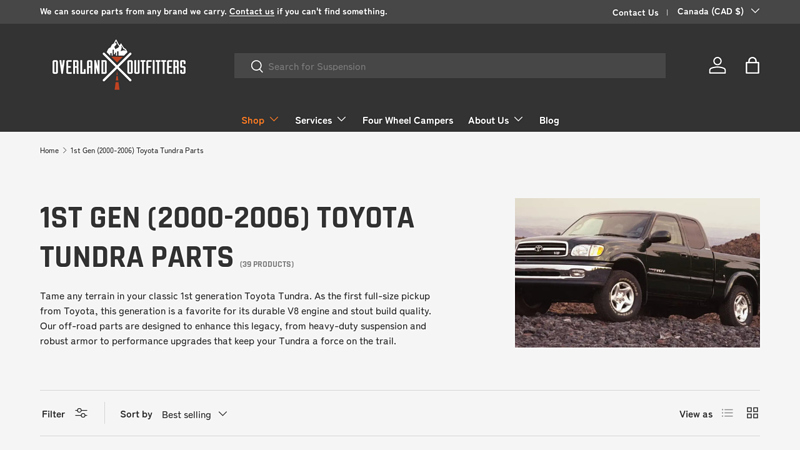The width and height of the screenshot is (800, 450).
Task: Click Contact Us in the top bar
Action: point(635,12)
